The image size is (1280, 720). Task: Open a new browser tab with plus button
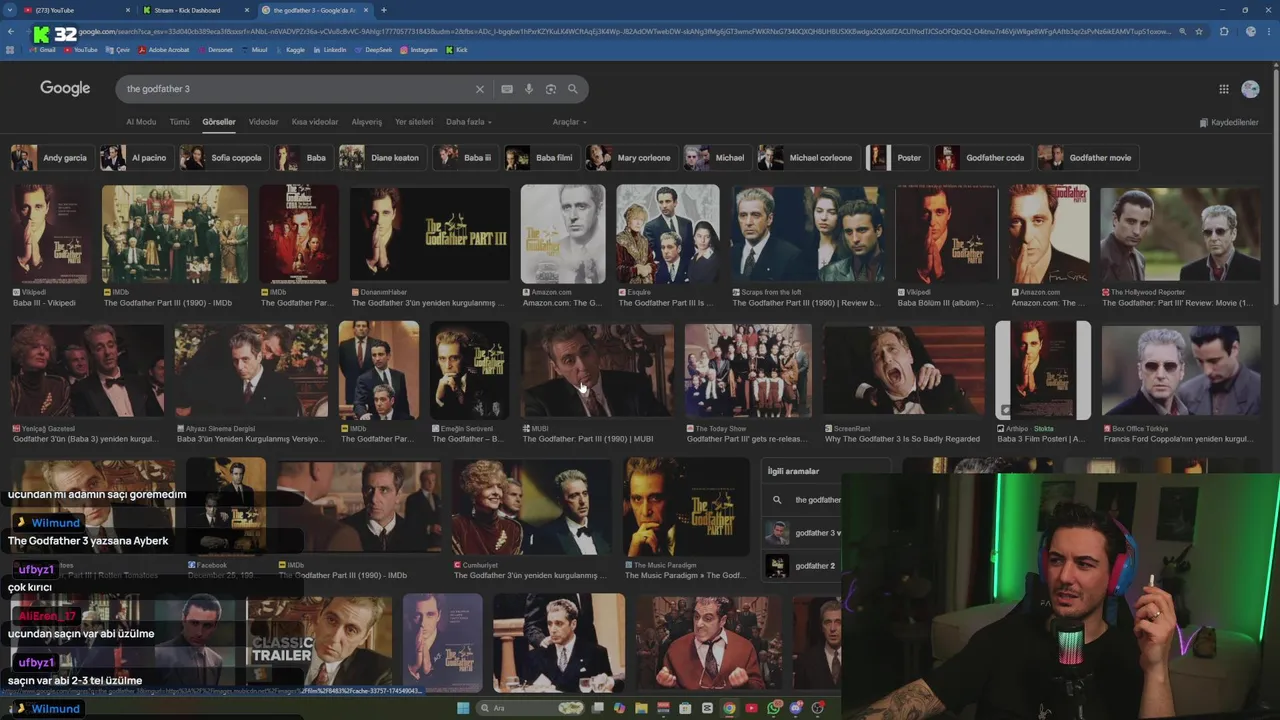pyautogui.click(x=384, y=10)
